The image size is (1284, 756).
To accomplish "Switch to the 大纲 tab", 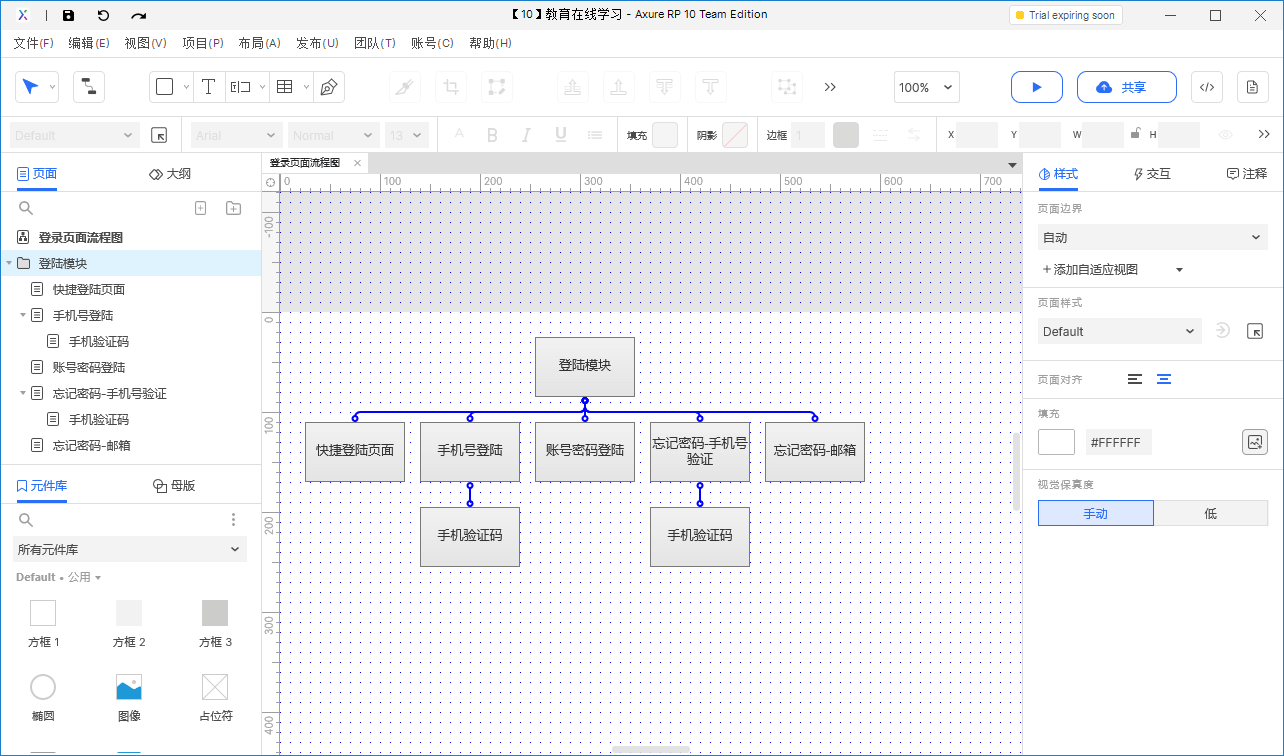I will [x=169, y=173].
